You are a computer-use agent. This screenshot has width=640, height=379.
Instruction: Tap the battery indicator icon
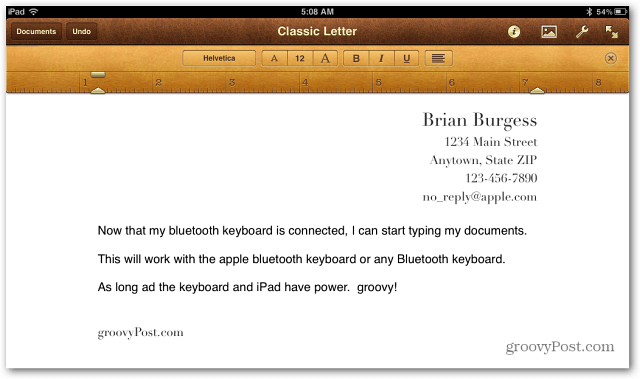(x=620, y=12)
